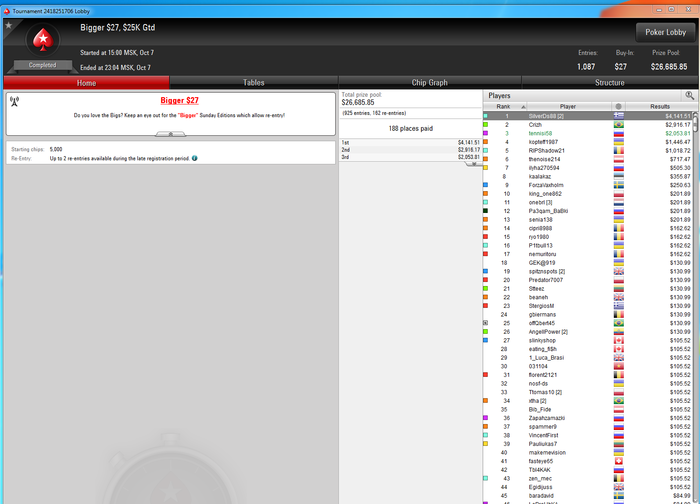Click the purple color label beside tennisi58
The width and height of the screenshot is (700, 504).
pyautogui.click(x=486, y=133)
